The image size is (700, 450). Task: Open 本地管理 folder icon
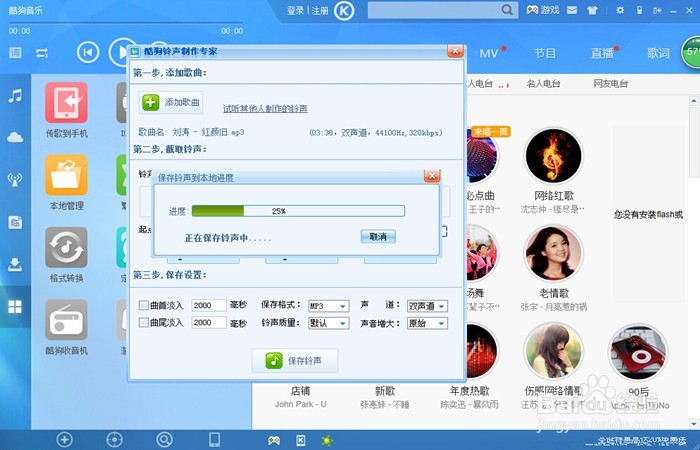coord(66,175)
